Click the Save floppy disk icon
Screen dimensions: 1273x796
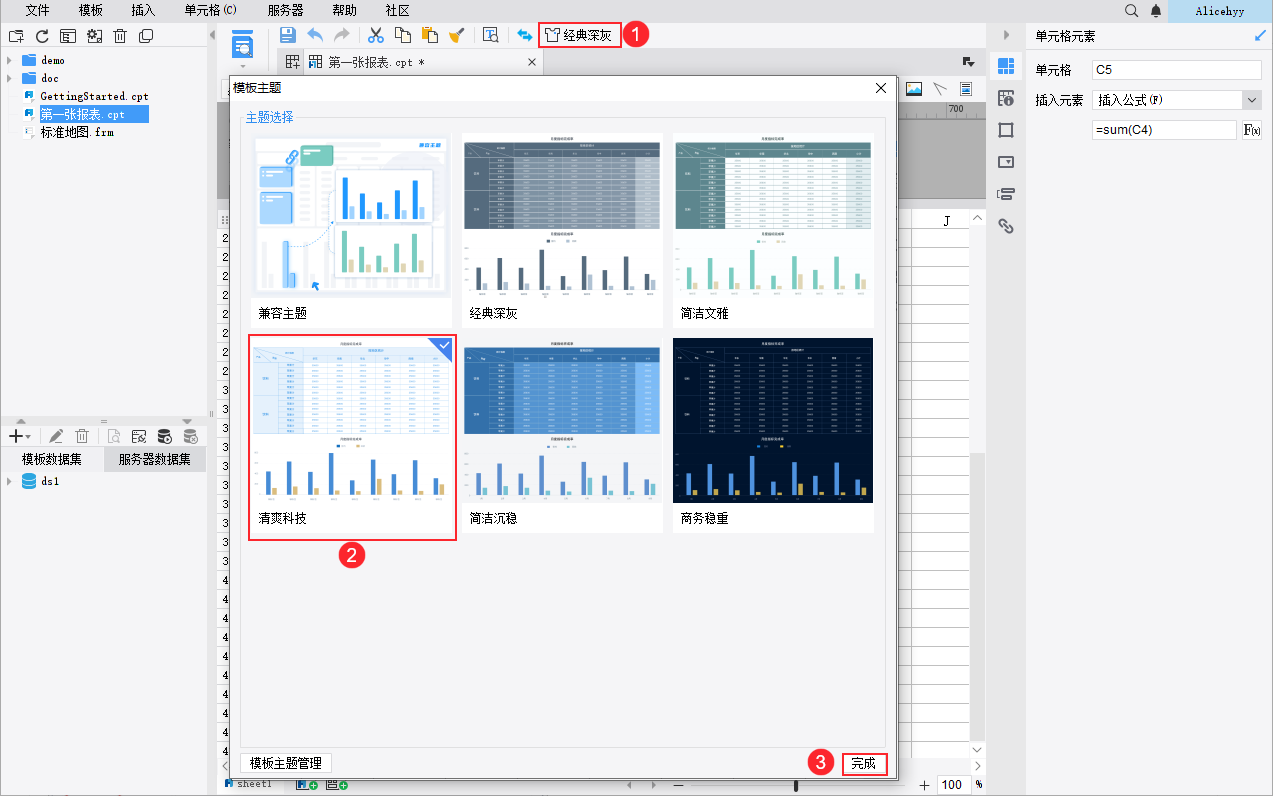[x=288, y=35]
